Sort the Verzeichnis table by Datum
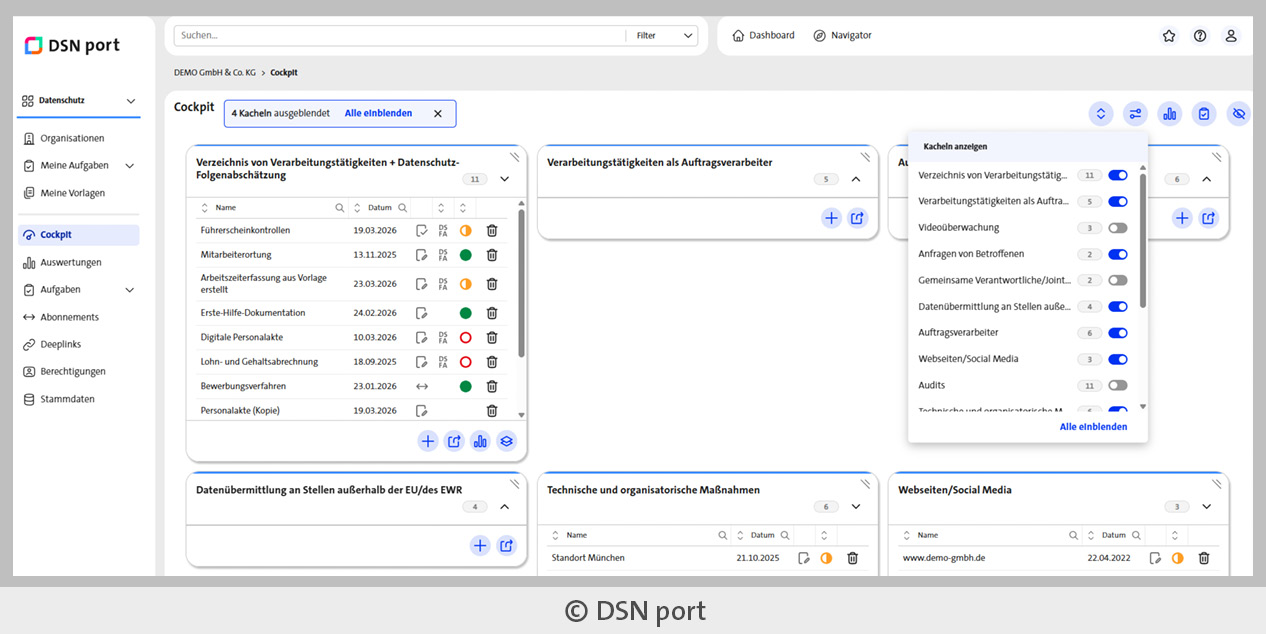 click(357, 208)
